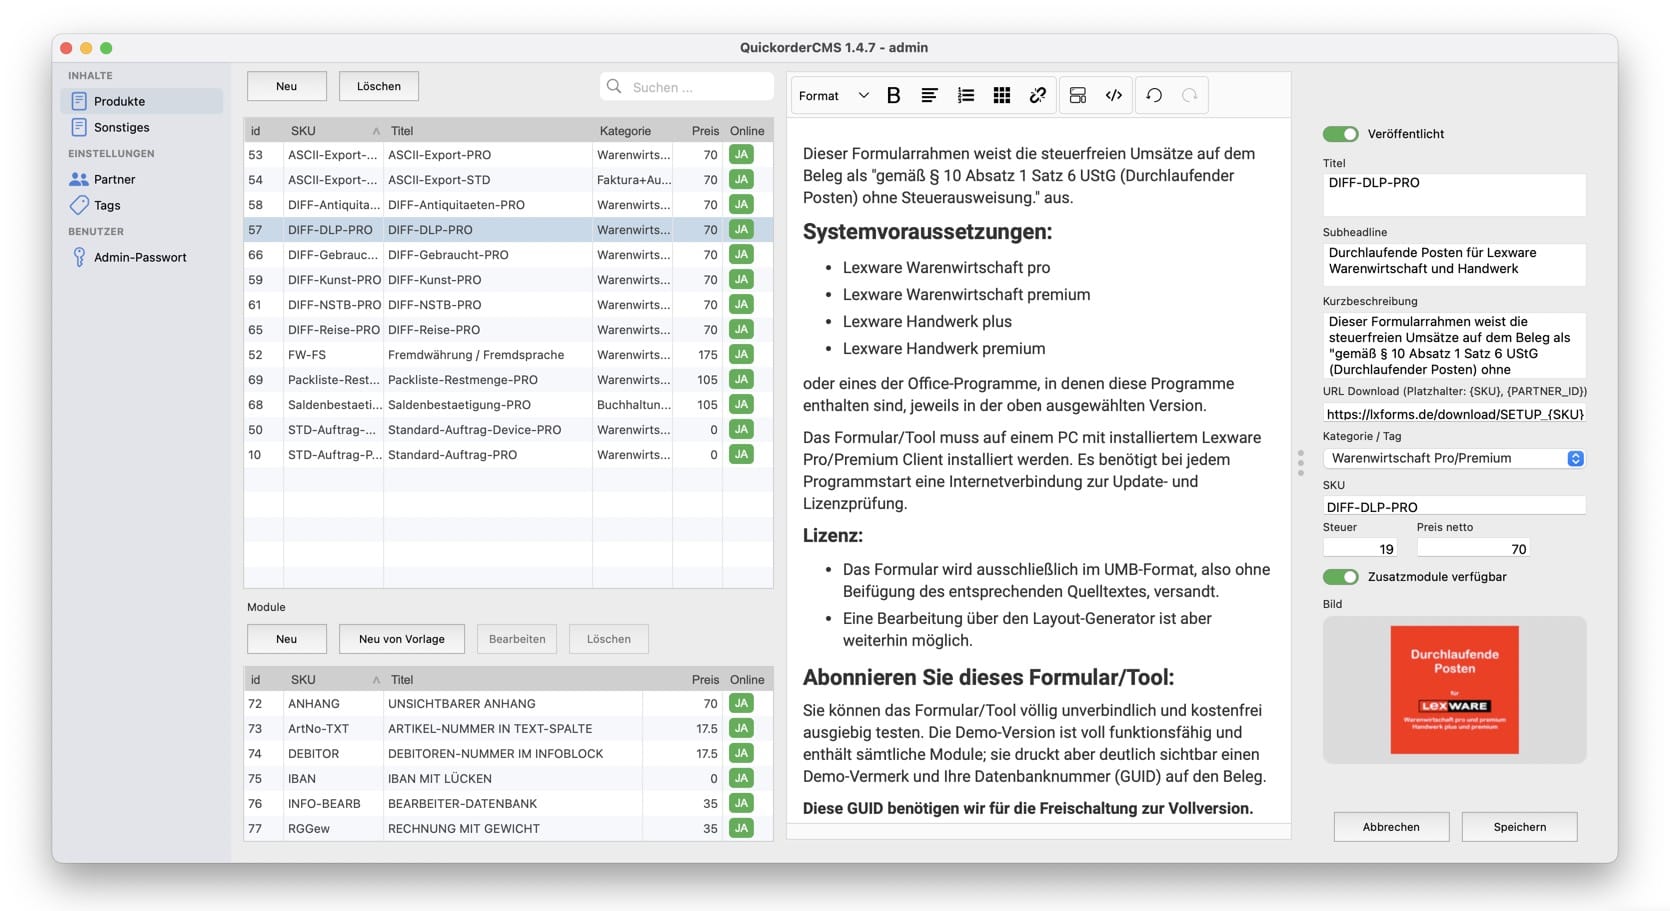This screenshot has height=911, width=1670.
Task: Click JA online badge for FW-FS row
Action: coord(741,355)
